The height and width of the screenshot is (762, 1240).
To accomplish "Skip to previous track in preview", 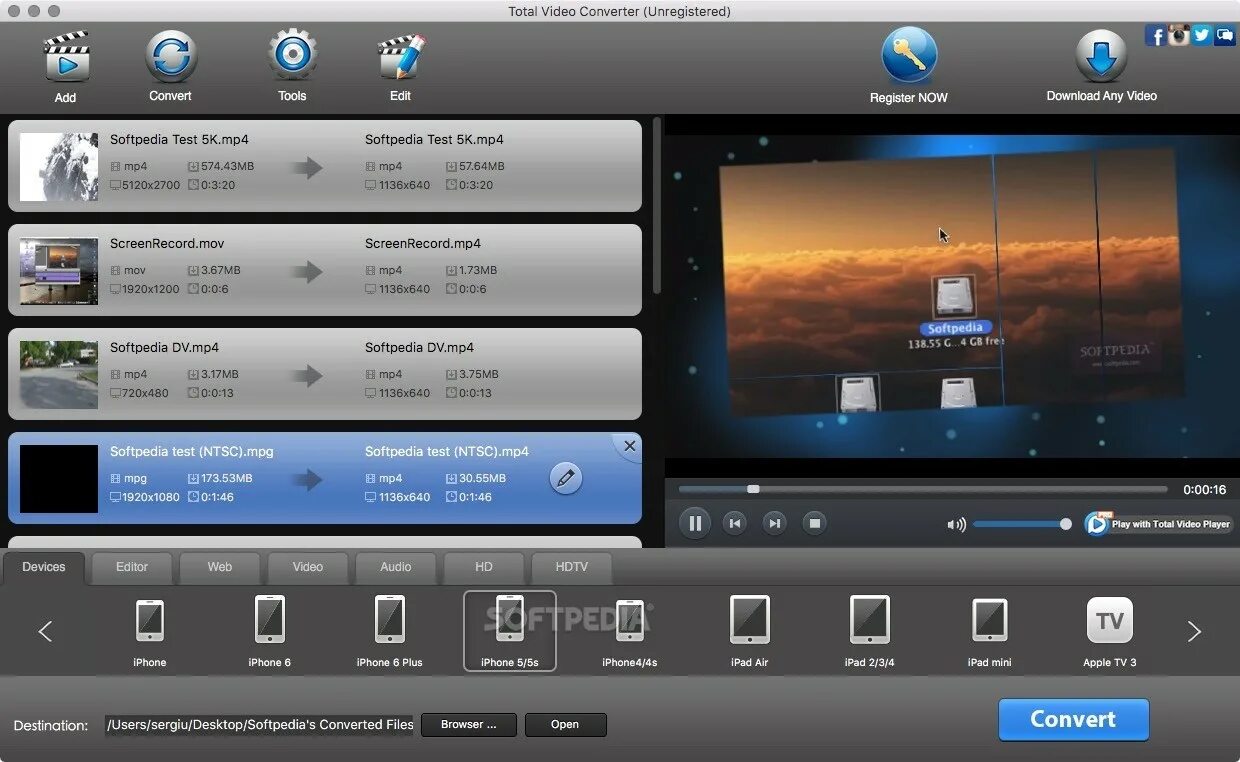I will pos(735,523).
